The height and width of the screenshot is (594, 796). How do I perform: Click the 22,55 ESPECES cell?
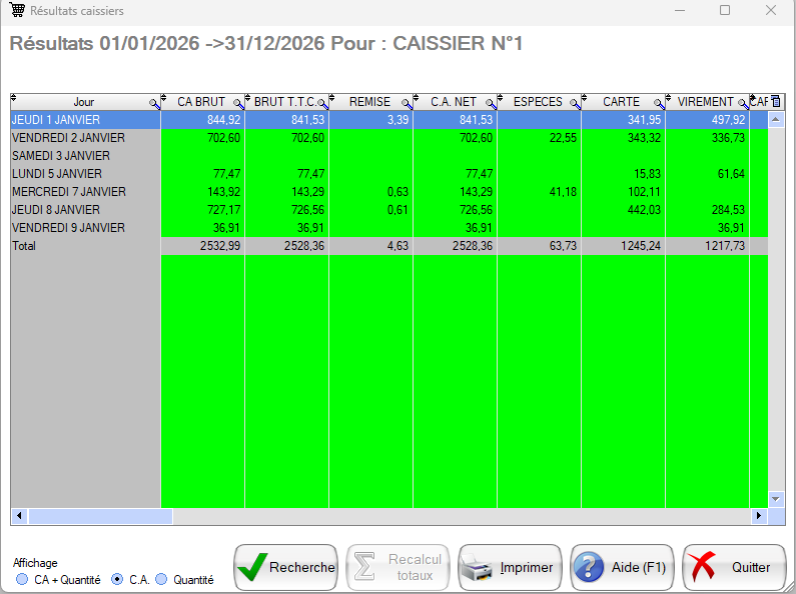pos(540,138)
